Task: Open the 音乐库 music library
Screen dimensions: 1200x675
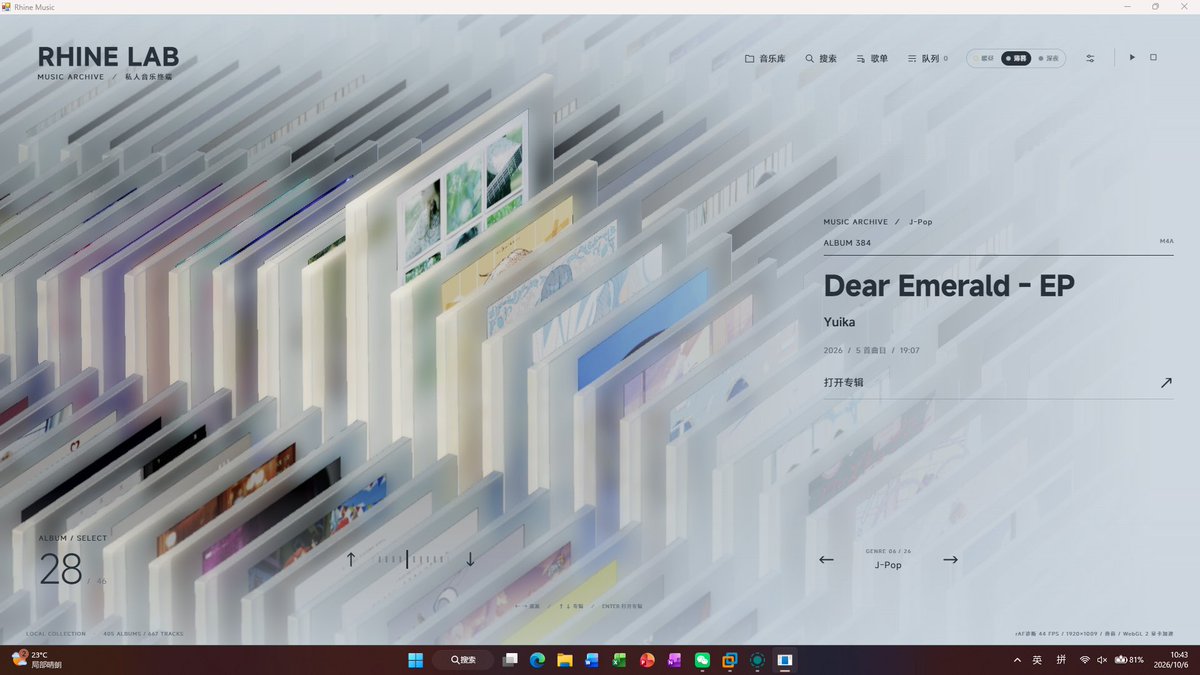Action: 765,59
